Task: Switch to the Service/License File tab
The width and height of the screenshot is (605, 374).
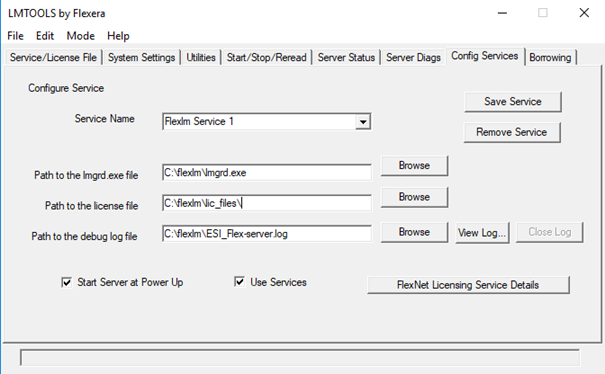Action: [x=53, y=58]
